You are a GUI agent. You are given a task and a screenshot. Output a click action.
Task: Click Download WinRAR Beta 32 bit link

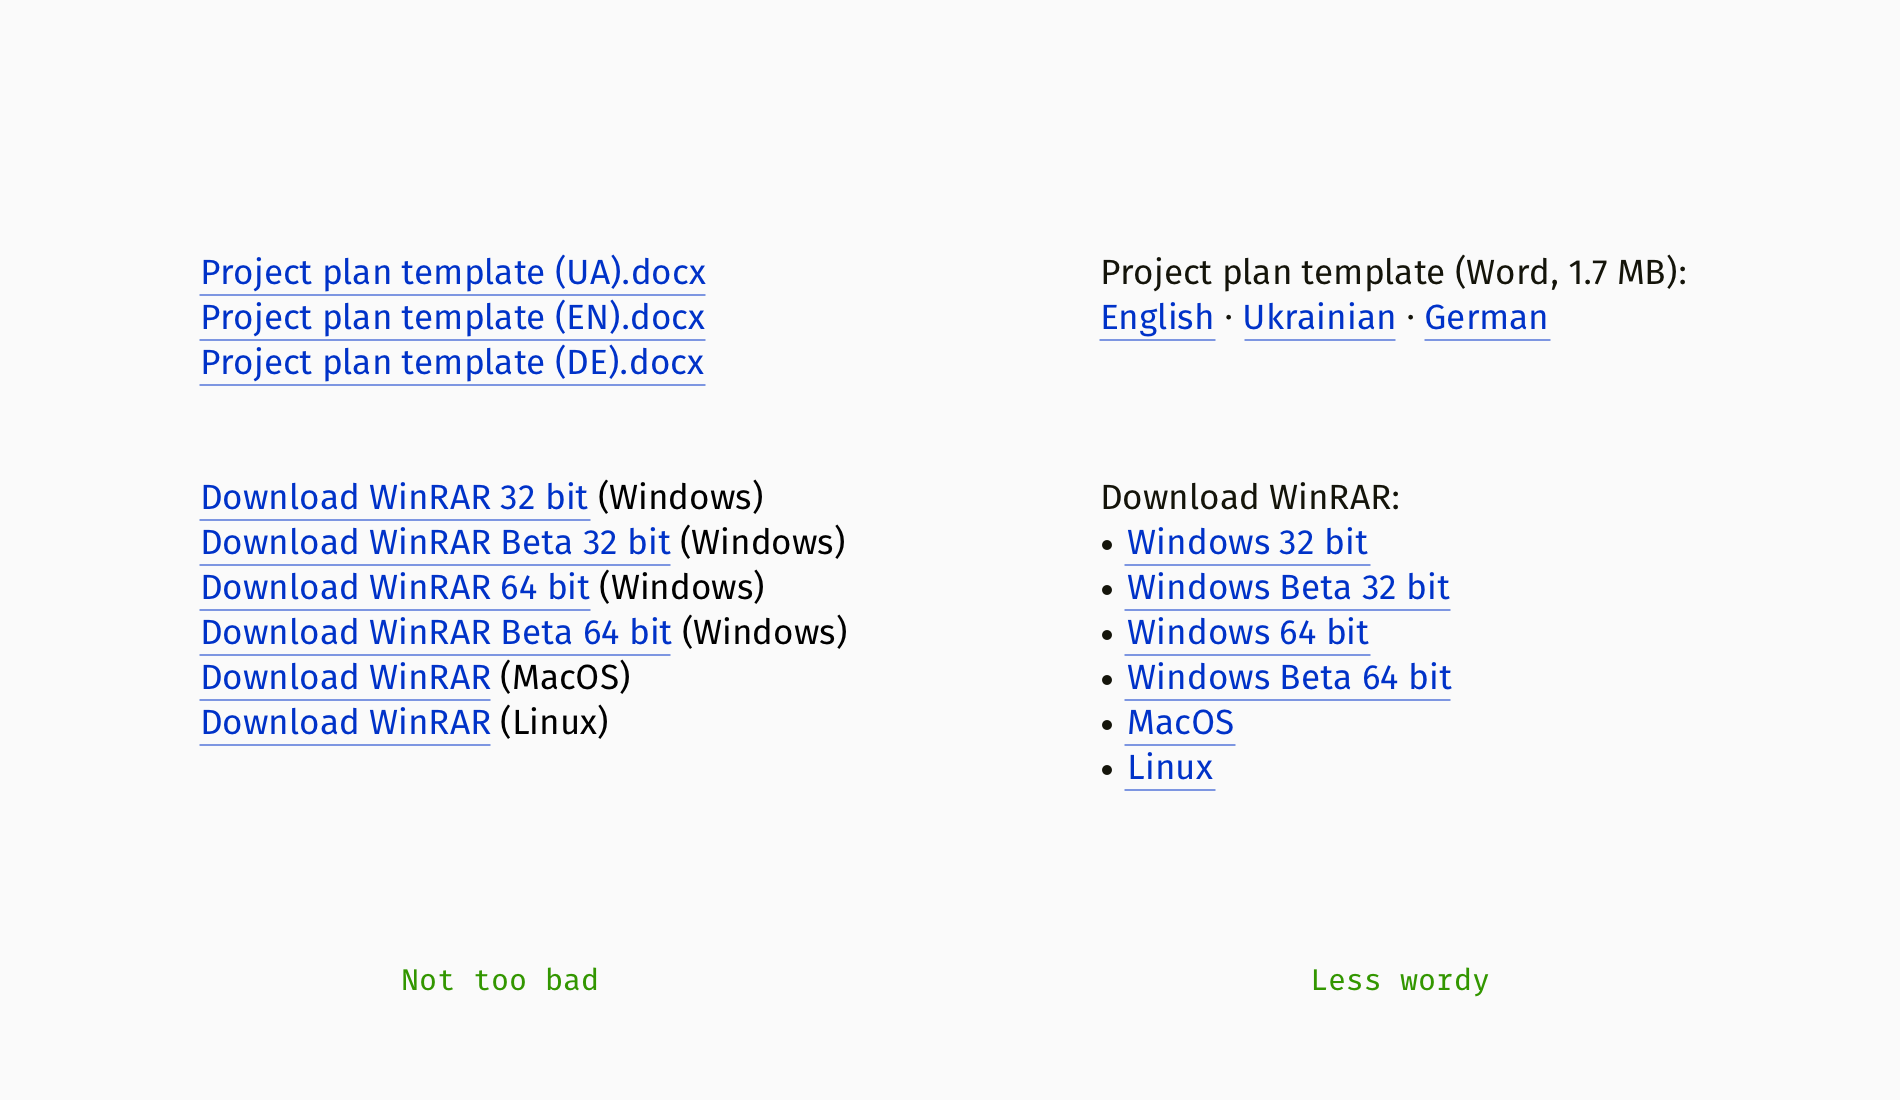tap(435, 543)
